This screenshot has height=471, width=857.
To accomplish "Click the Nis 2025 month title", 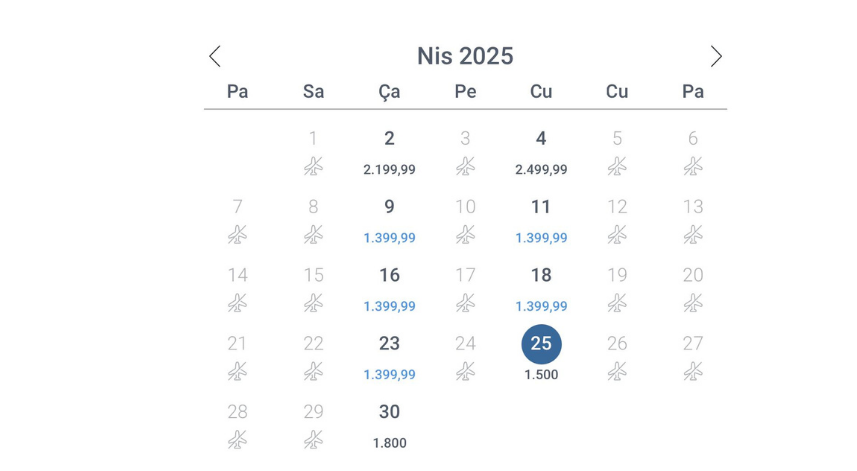I will 465,56.
